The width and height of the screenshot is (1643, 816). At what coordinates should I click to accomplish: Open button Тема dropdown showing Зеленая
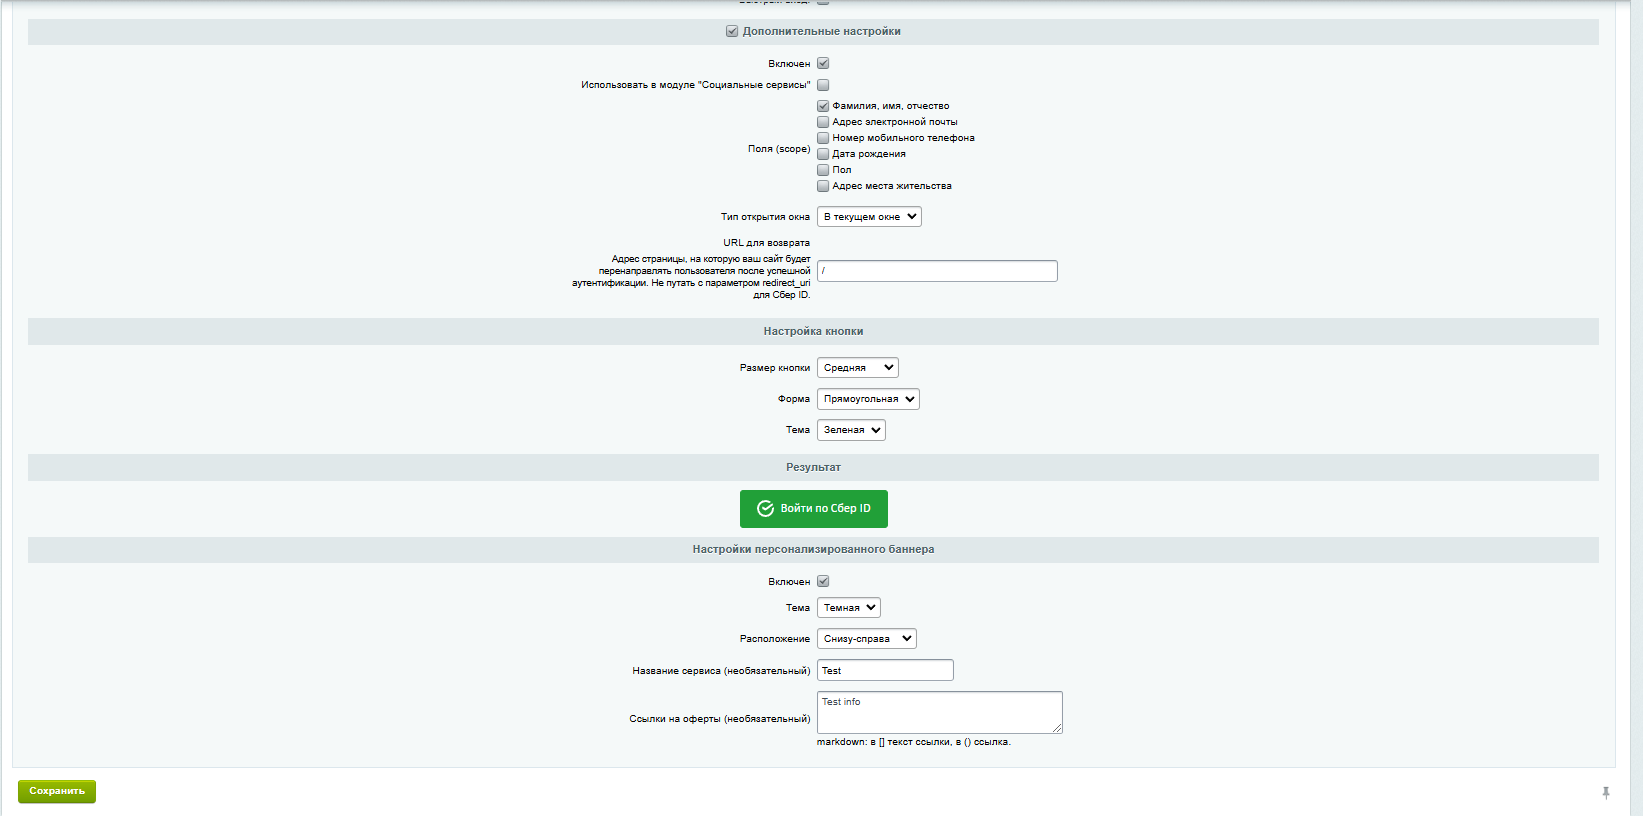(x=851, y=430)
